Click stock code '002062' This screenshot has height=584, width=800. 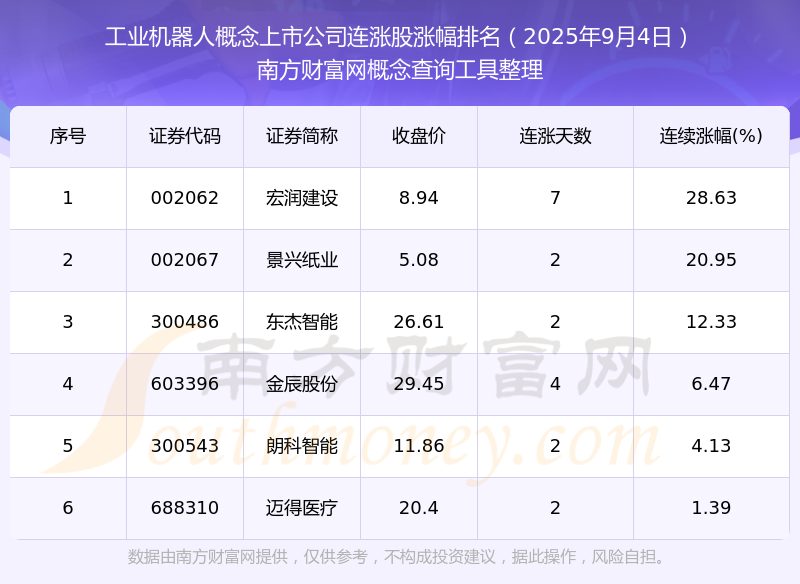pos(185,198)
